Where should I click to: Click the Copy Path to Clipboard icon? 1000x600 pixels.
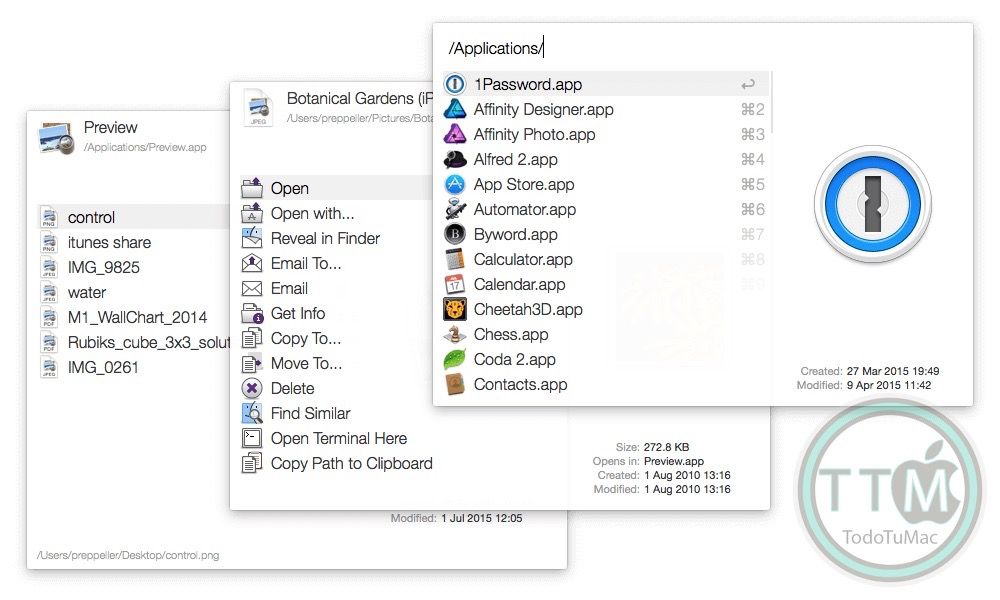[252, 464]
